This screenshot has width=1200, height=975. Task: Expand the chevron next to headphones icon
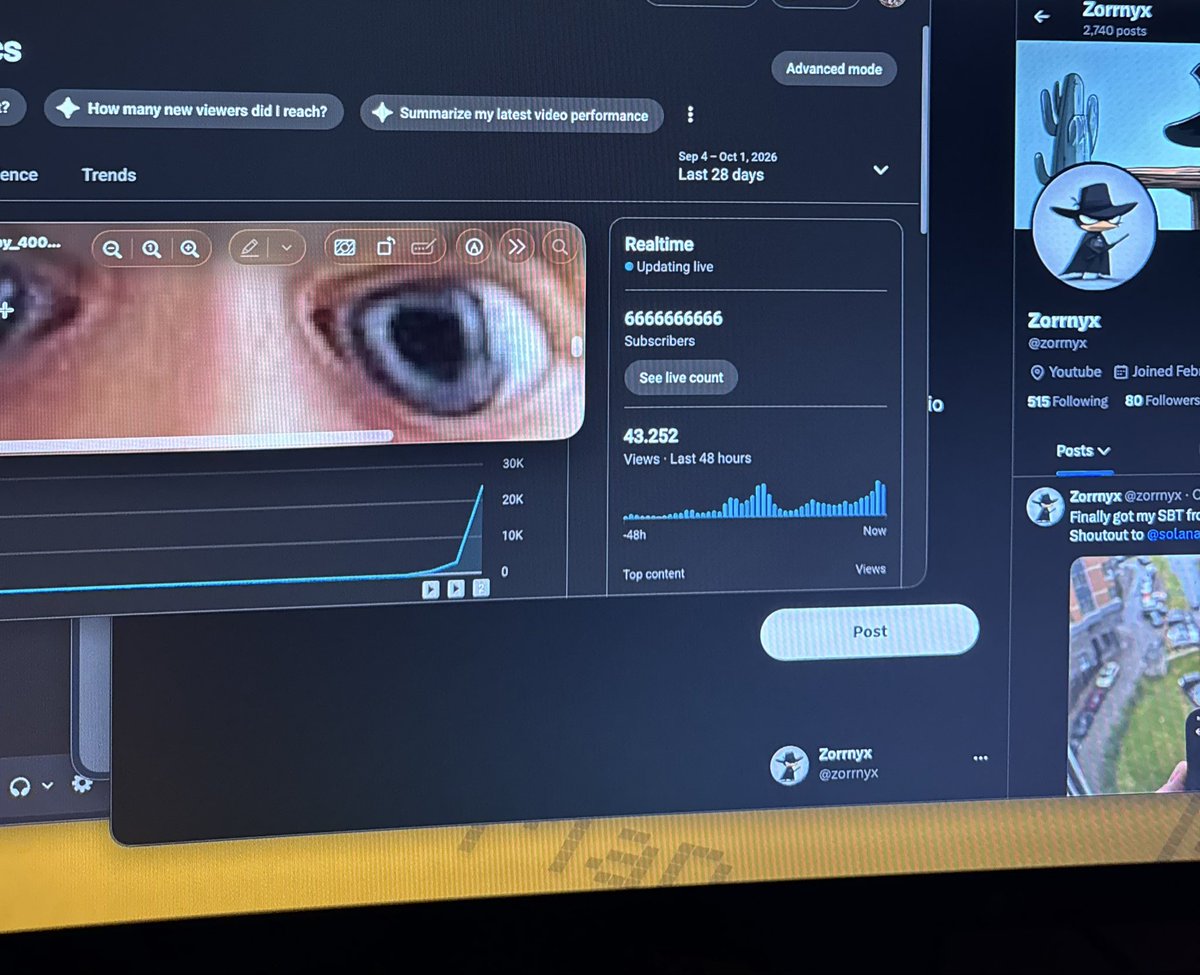coord(47,786)
